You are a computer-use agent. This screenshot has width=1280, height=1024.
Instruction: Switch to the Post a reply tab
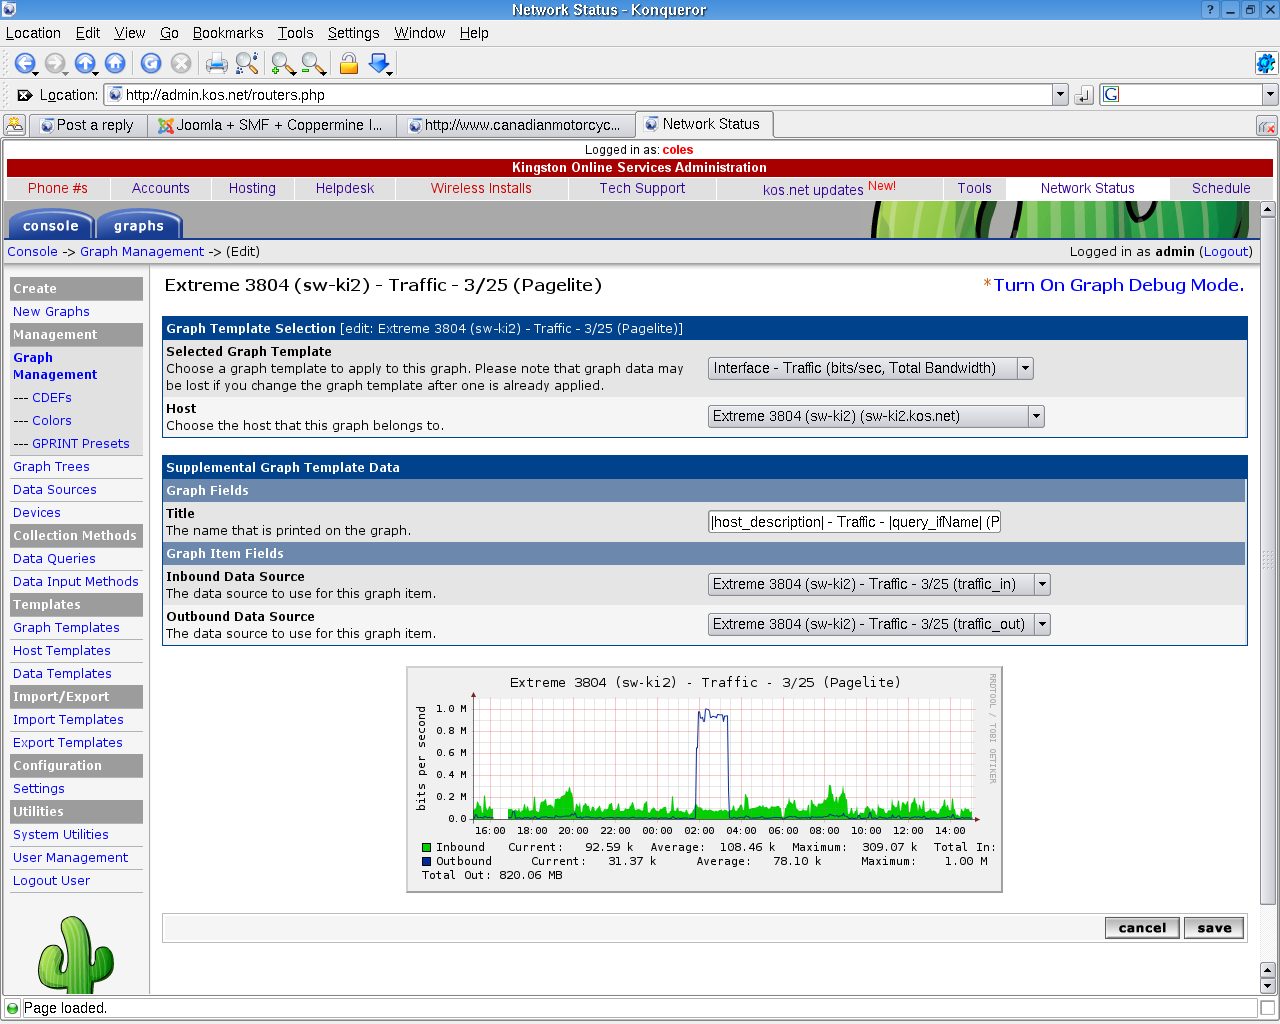tap(88, 125)
